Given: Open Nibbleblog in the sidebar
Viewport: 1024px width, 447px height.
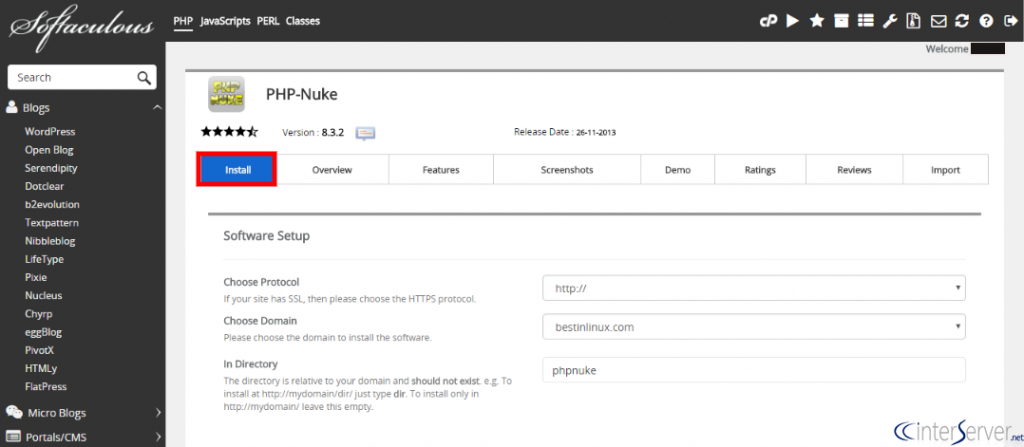Looking at the screenshot, I should (50, 241).
